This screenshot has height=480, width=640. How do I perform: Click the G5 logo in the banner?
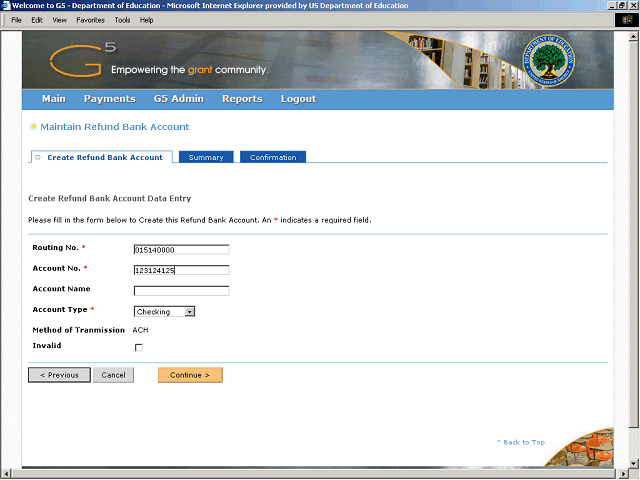[82, 60]
